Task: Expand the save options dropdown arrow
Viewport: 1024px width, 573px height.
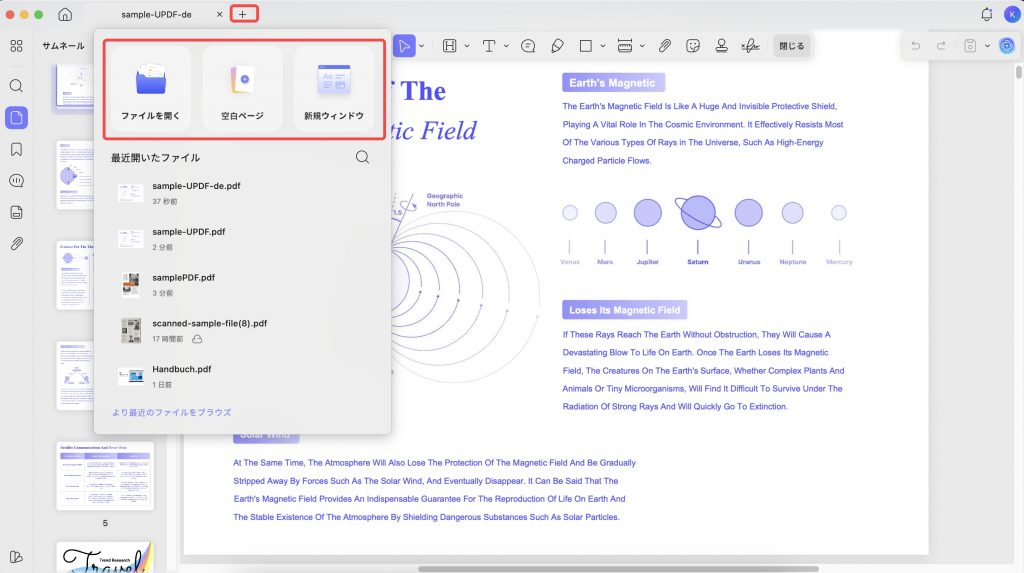Action: (x=987, y=46)
